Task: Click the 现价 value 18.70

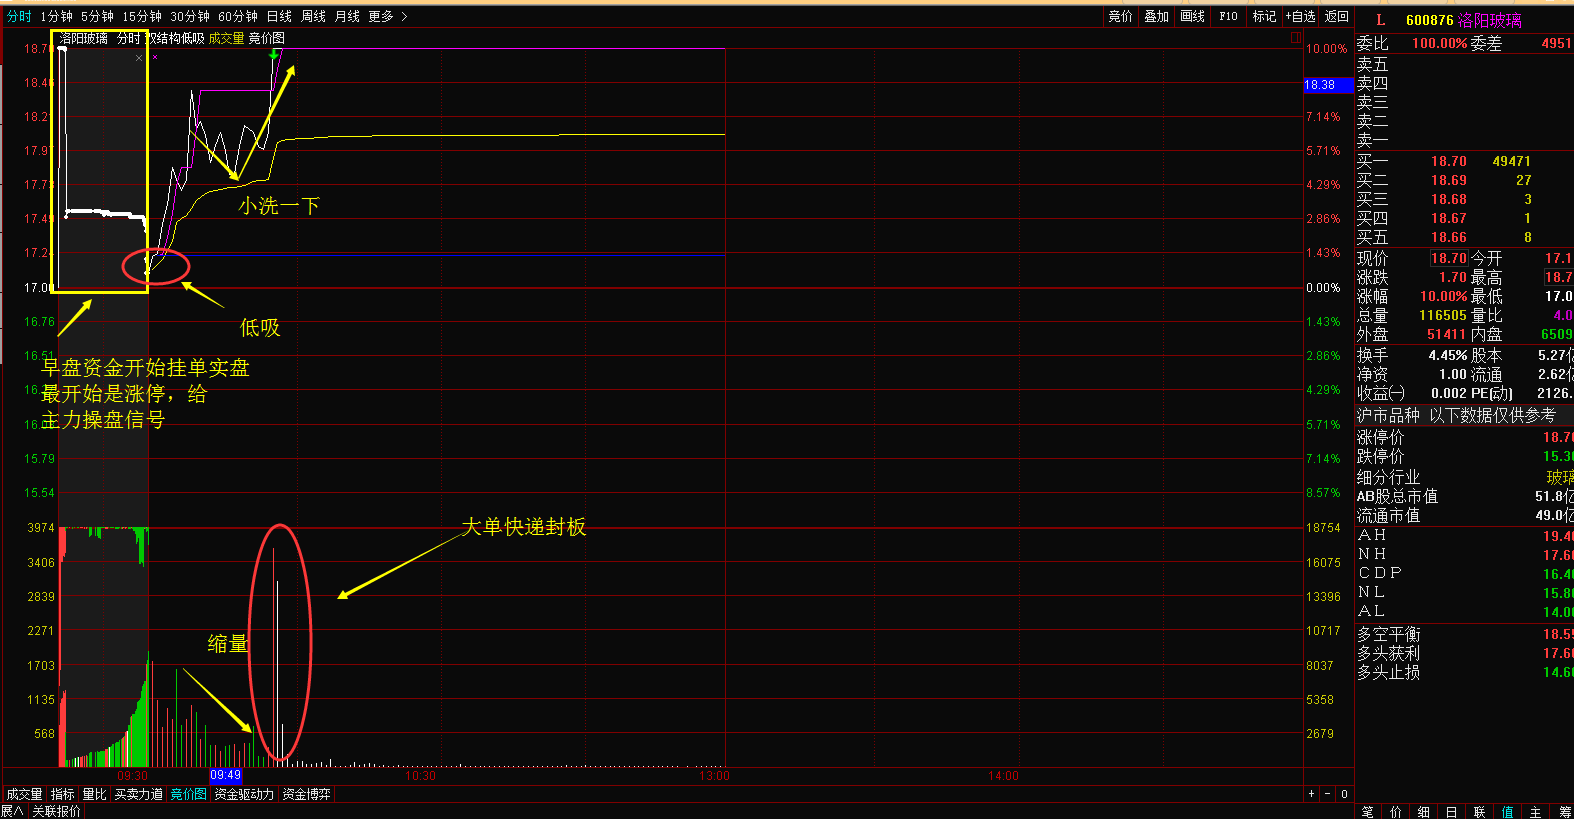Action: coord(1449,258)
